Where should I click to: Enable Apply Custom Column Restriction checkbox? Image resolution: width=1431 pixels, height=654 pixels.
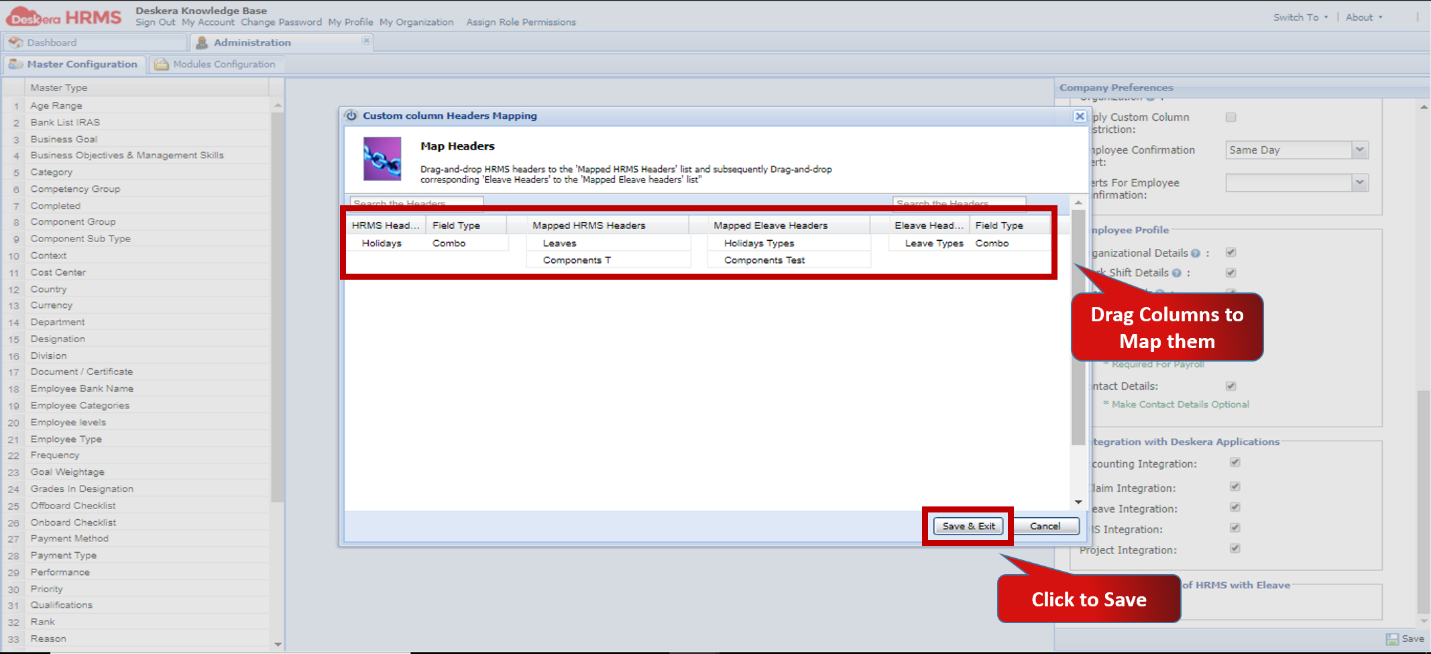pos(1231,117)
